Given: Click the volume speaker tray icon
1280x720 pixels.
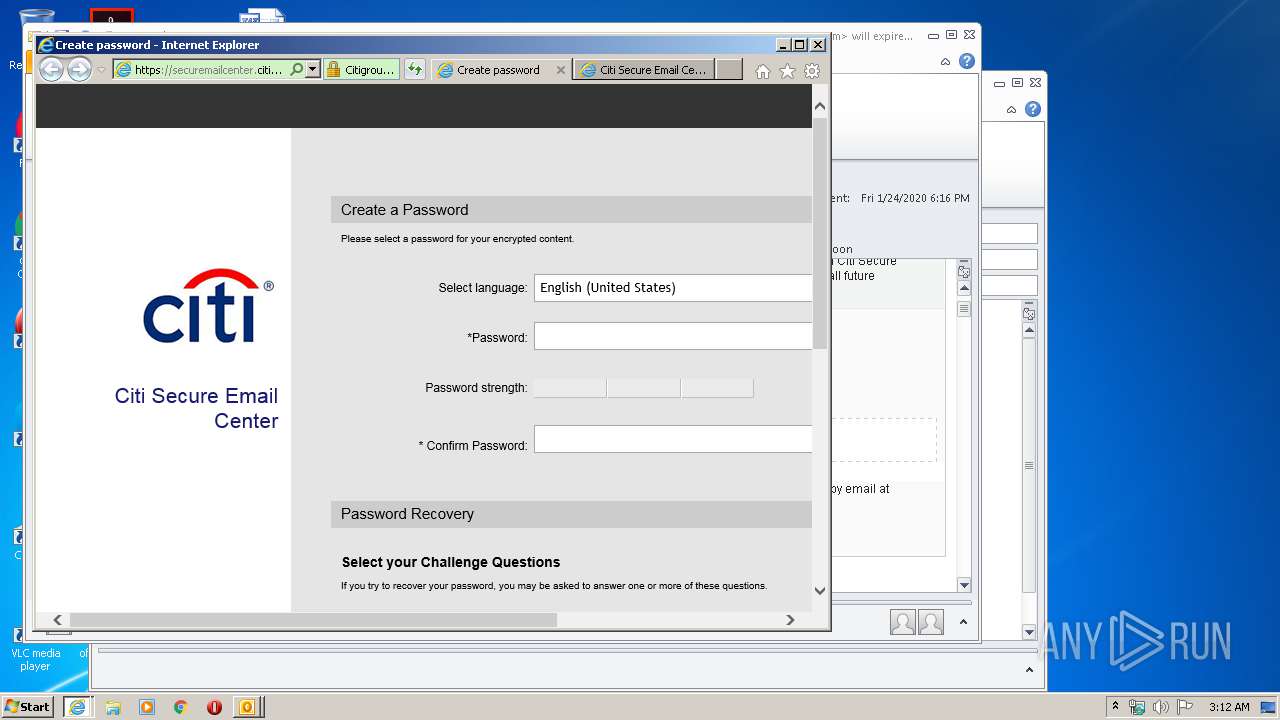Looking at the screenshot, I should [1160, 707].
